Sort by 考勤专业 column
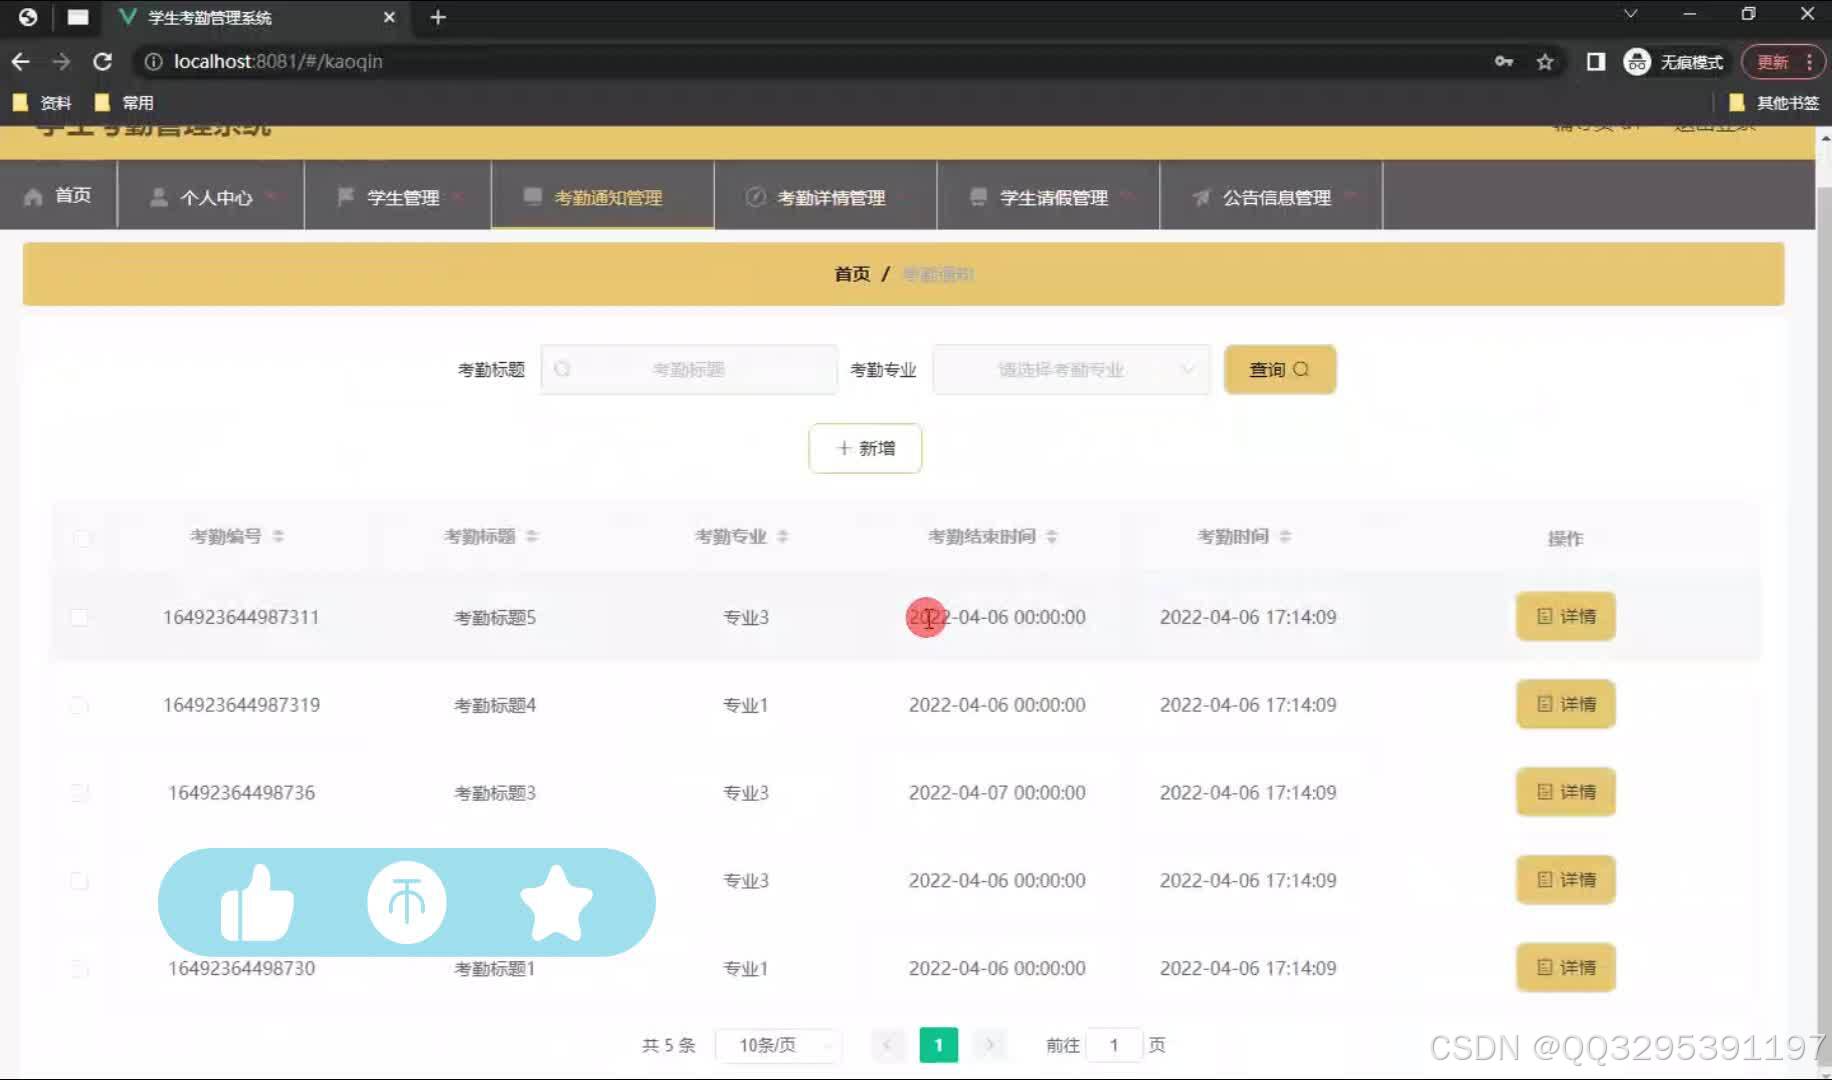This screenshot has height=1080, width=1832. (x=783, y=537)
